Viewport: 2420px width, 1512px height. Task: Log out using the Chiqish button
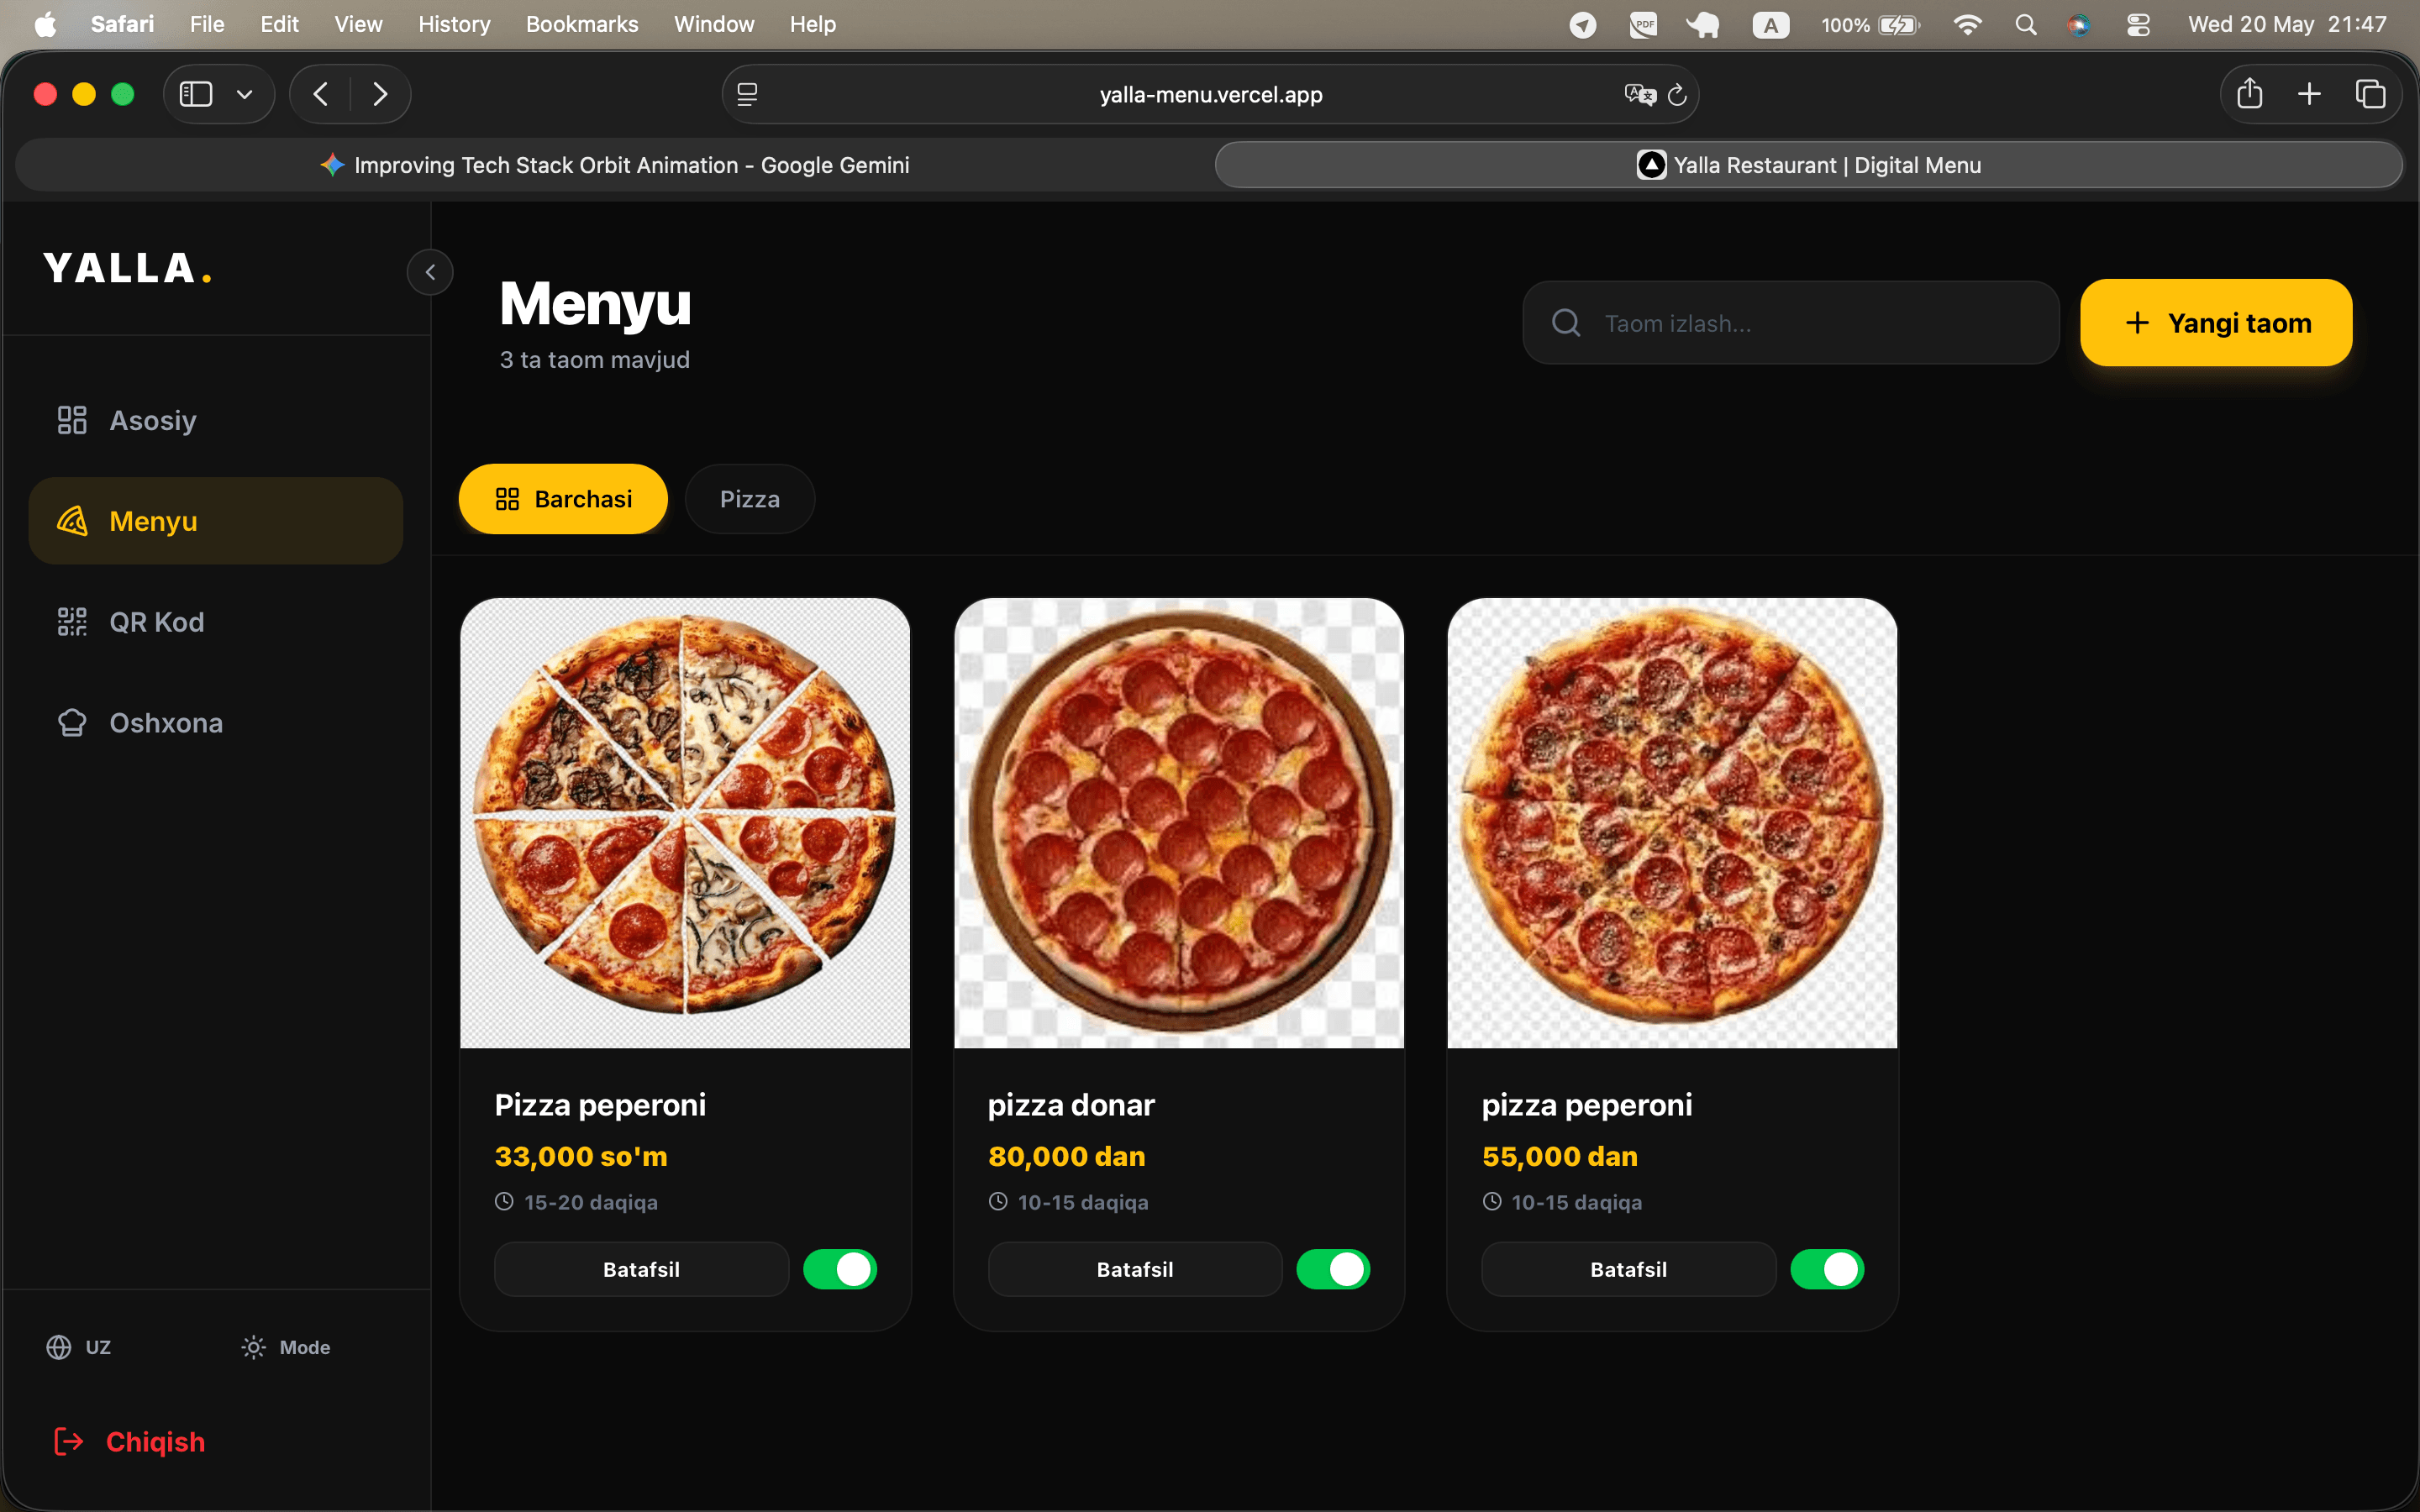(130, 1441)
